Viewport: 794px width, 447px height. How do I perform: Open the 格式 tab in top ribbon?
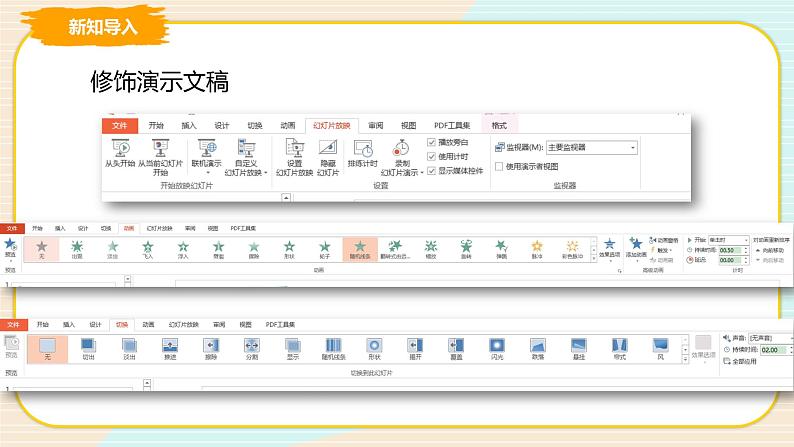point(499,126)
